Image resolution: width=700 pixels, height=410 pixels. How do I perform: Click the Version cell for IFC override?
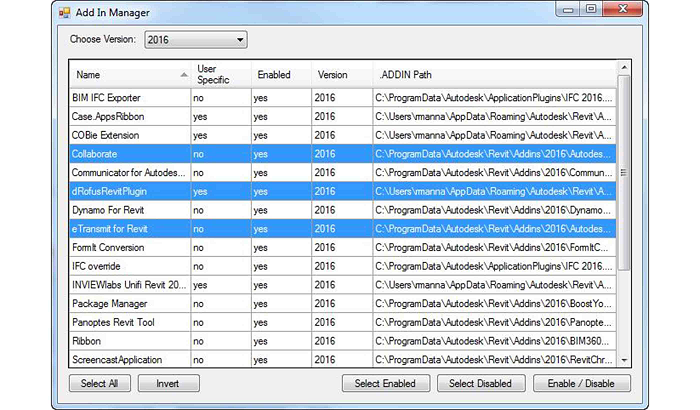(x=342, y=267)
